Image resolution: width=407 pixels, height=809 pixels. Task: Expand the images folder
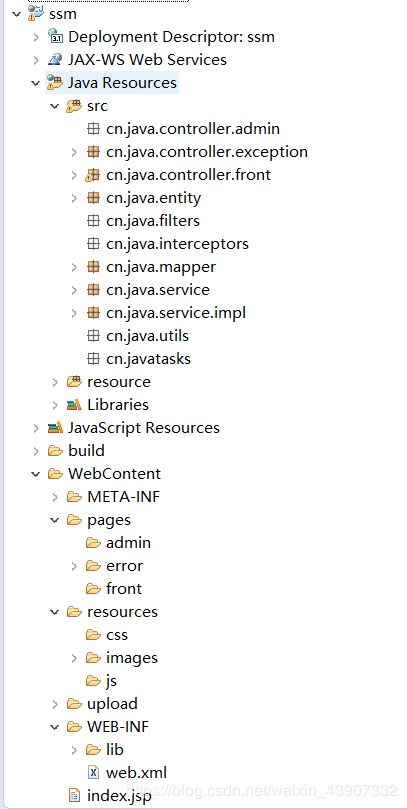coord(74,658)
